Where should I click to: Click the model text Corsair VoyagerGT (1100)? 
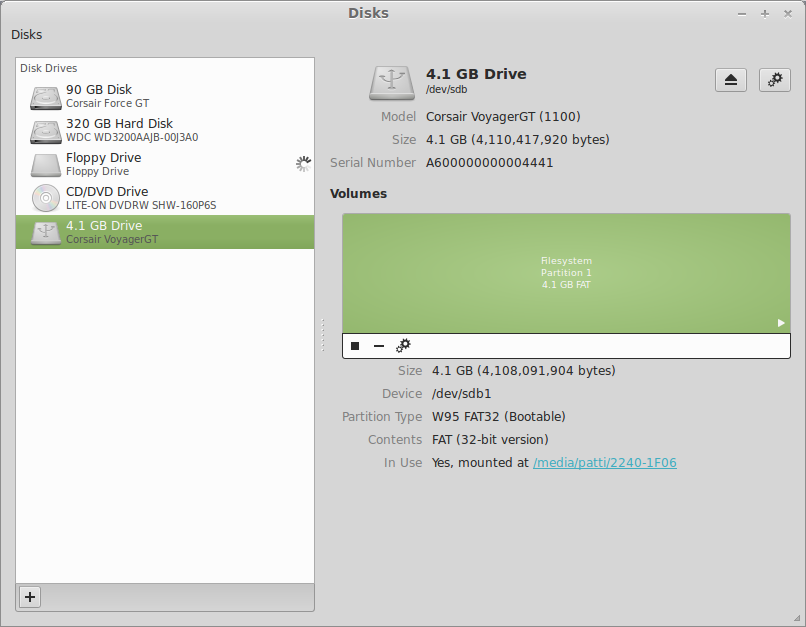503,117
